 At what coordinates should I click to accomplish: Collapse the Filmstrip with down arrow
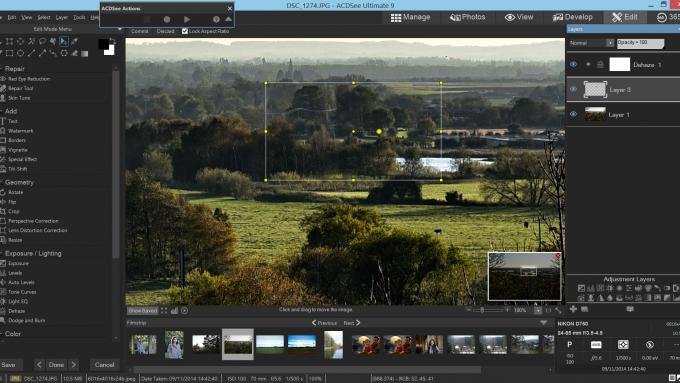coord(543,323)
